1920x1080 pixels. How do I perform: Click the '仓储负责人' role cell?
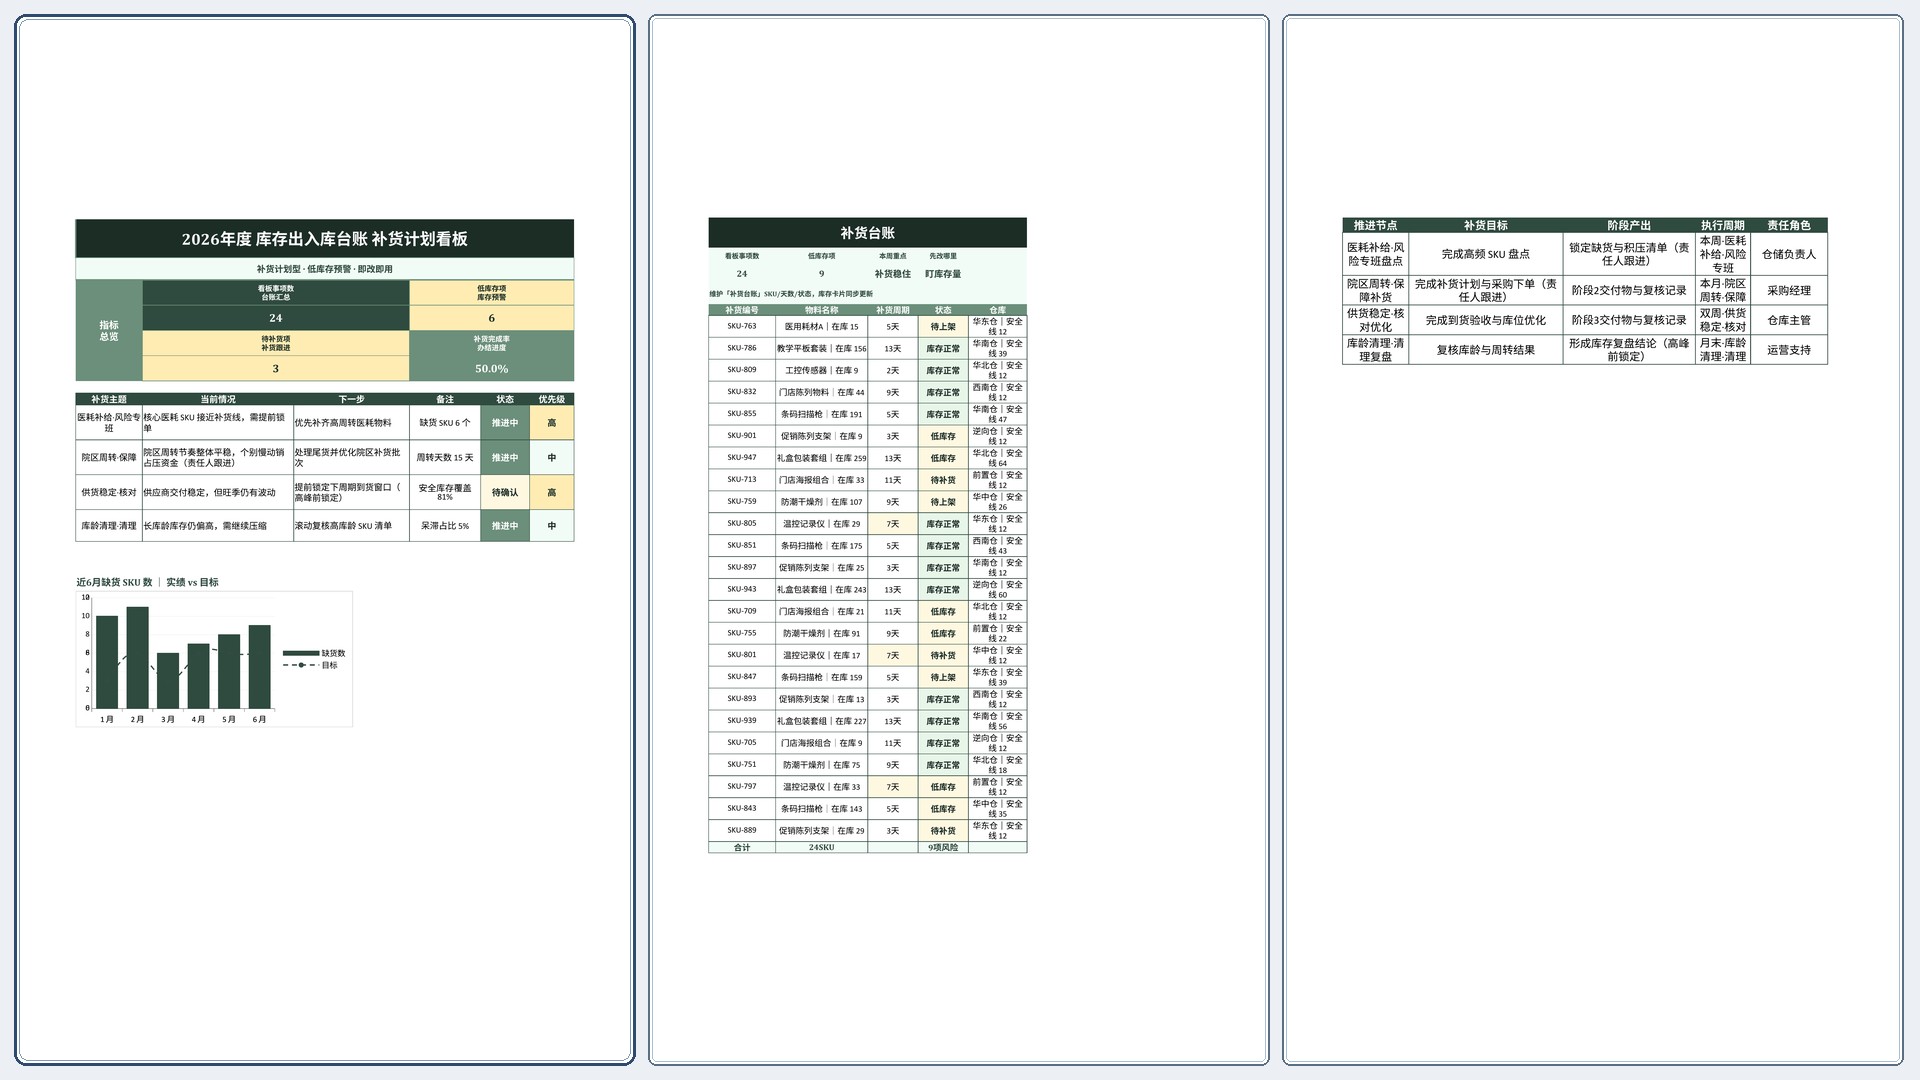[x=1789, y=255]
